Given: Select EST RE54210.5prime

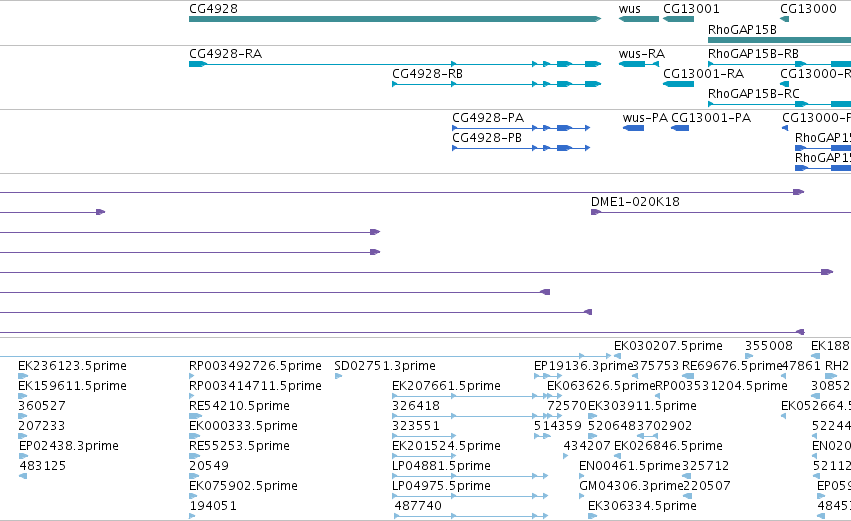Looking at the screenshot, I should pos(239,406).
